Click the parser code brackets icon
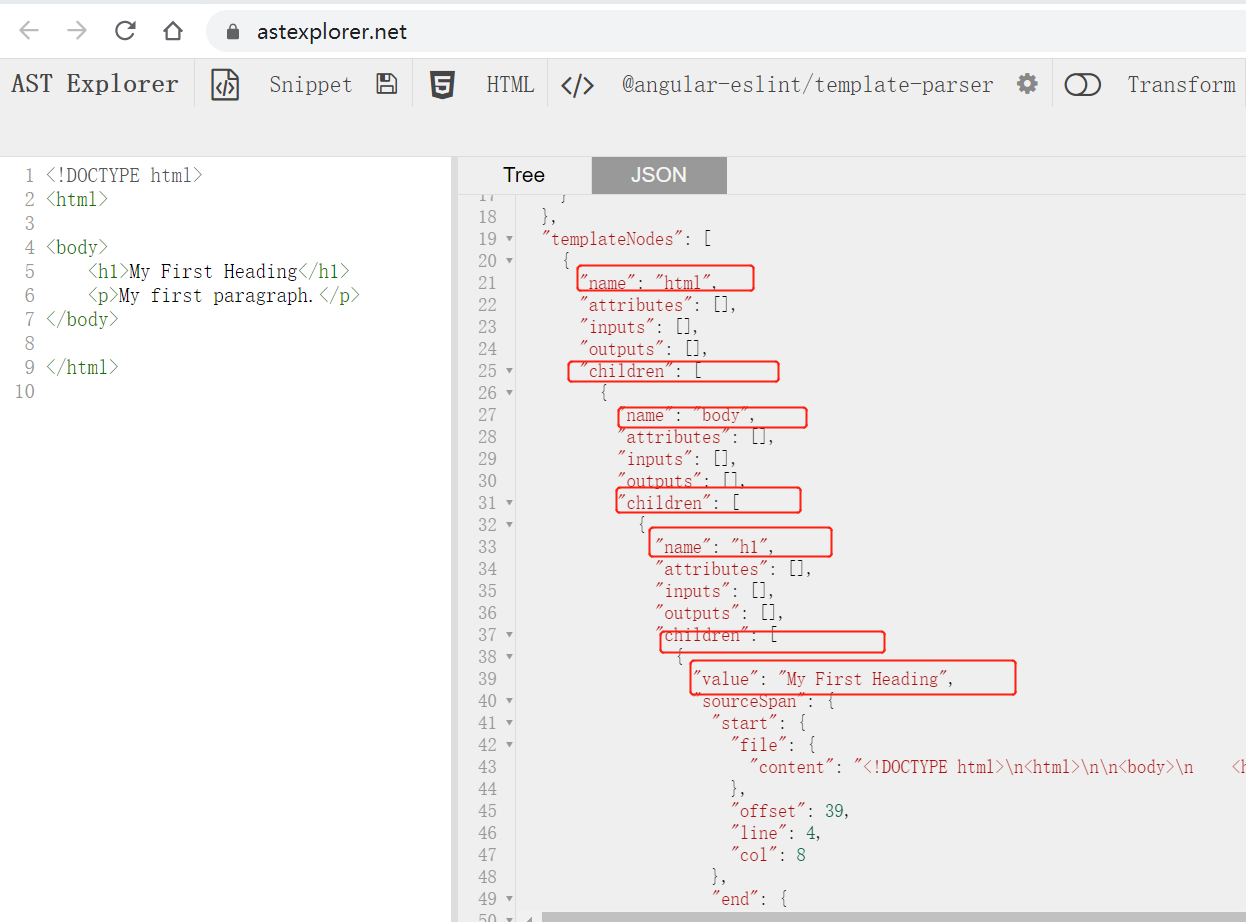The height and width of the screenshot is (922, 1246). 577,85
